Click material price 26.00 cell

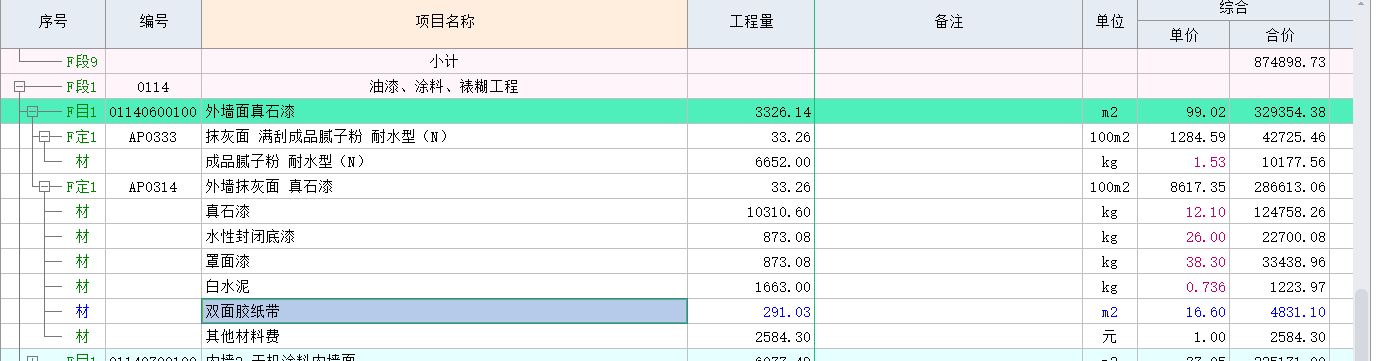tap(1184, 236)
